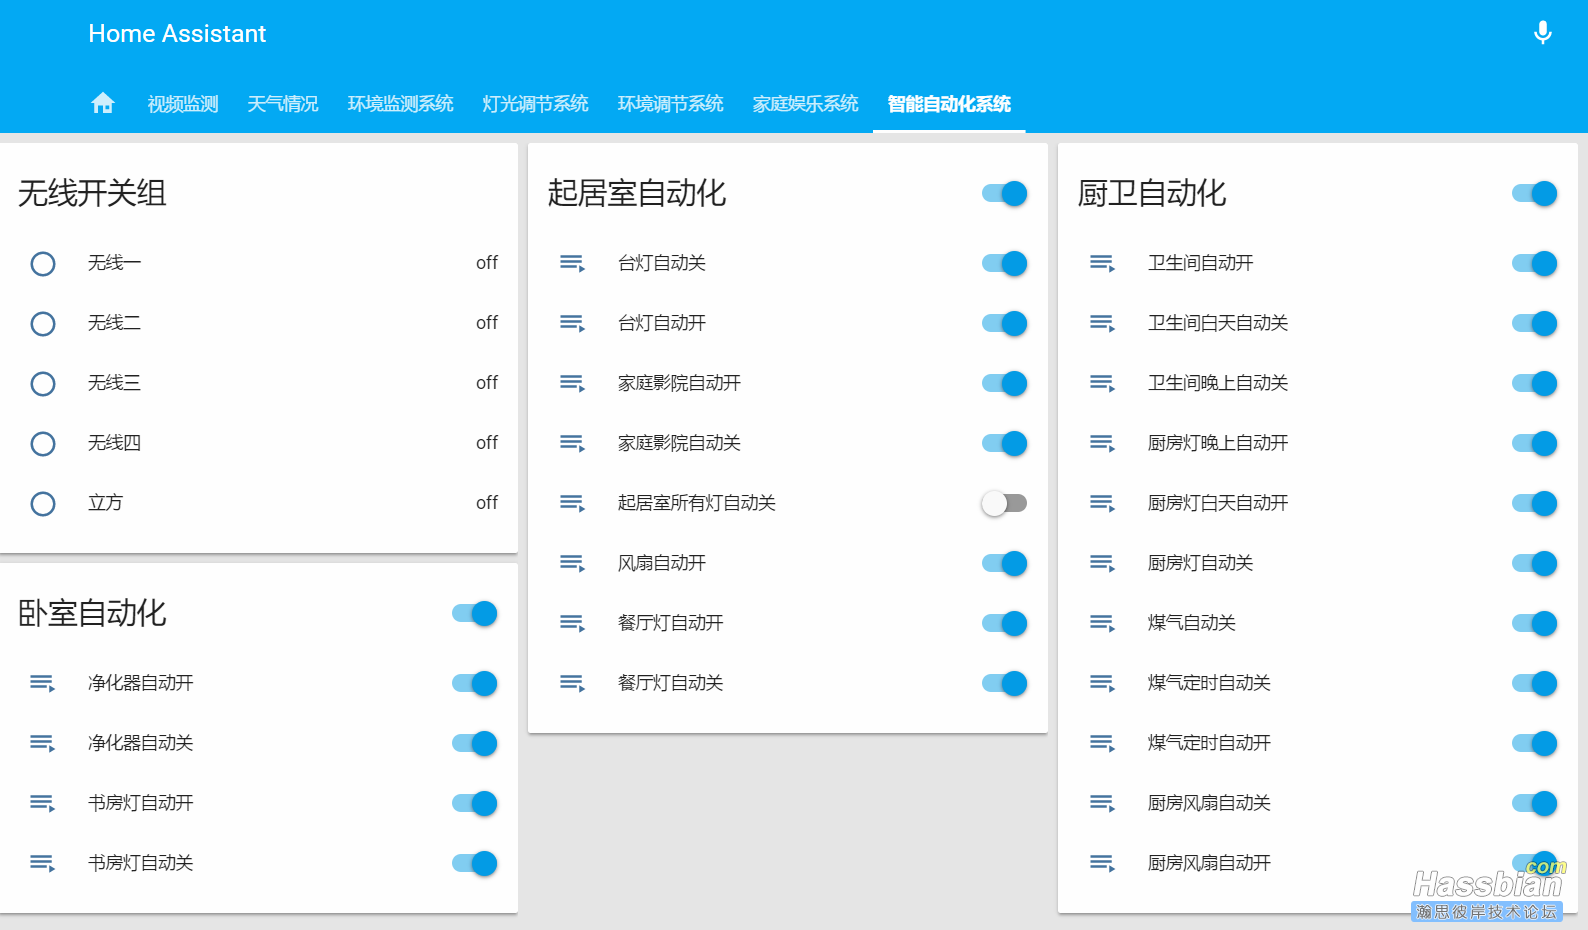Click the 无线一 entity name
Screen dimensions: 1588x930
click(114, 263)
